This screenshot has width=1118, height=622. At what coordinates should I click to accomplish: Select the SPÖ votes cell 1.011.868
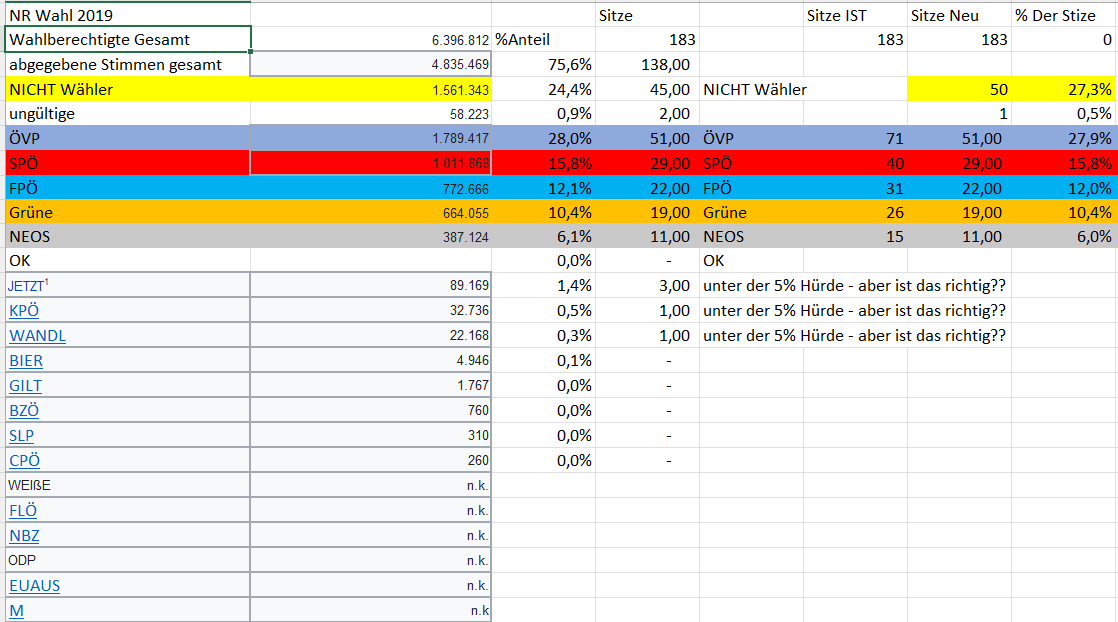point(371,163)
